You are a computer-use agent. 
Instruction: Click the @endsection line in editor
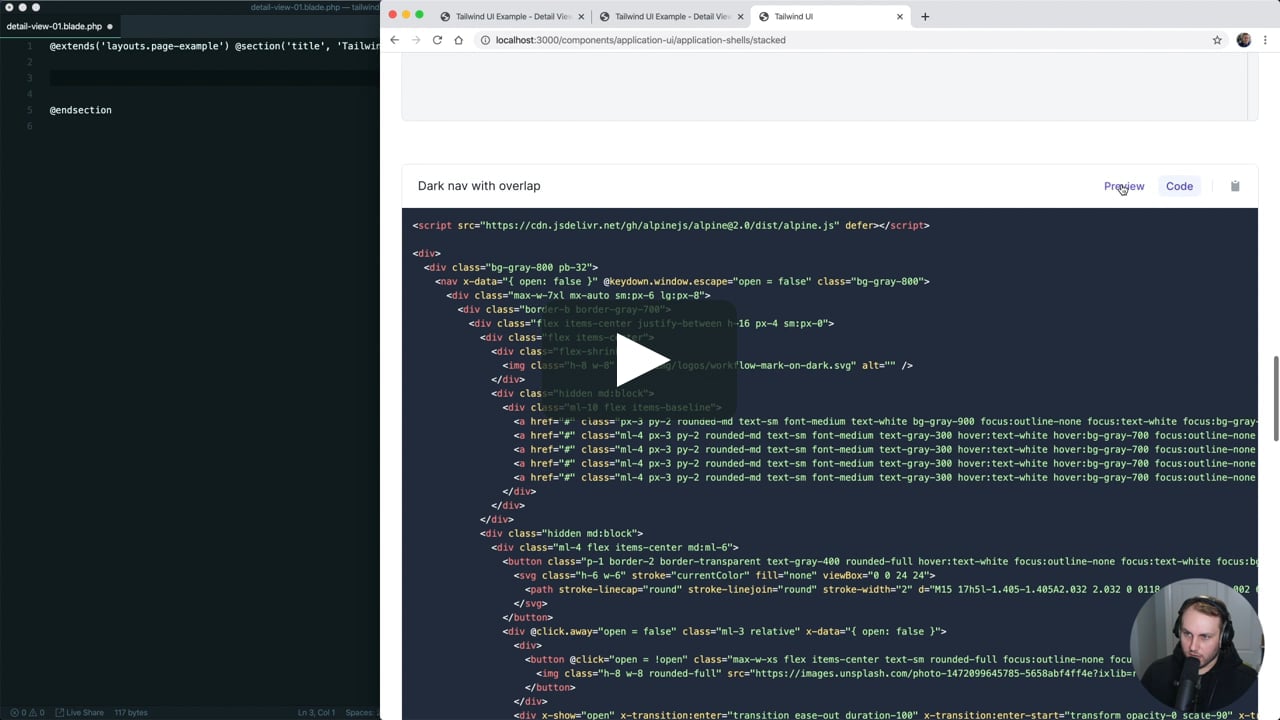click(x=81, y=110)
